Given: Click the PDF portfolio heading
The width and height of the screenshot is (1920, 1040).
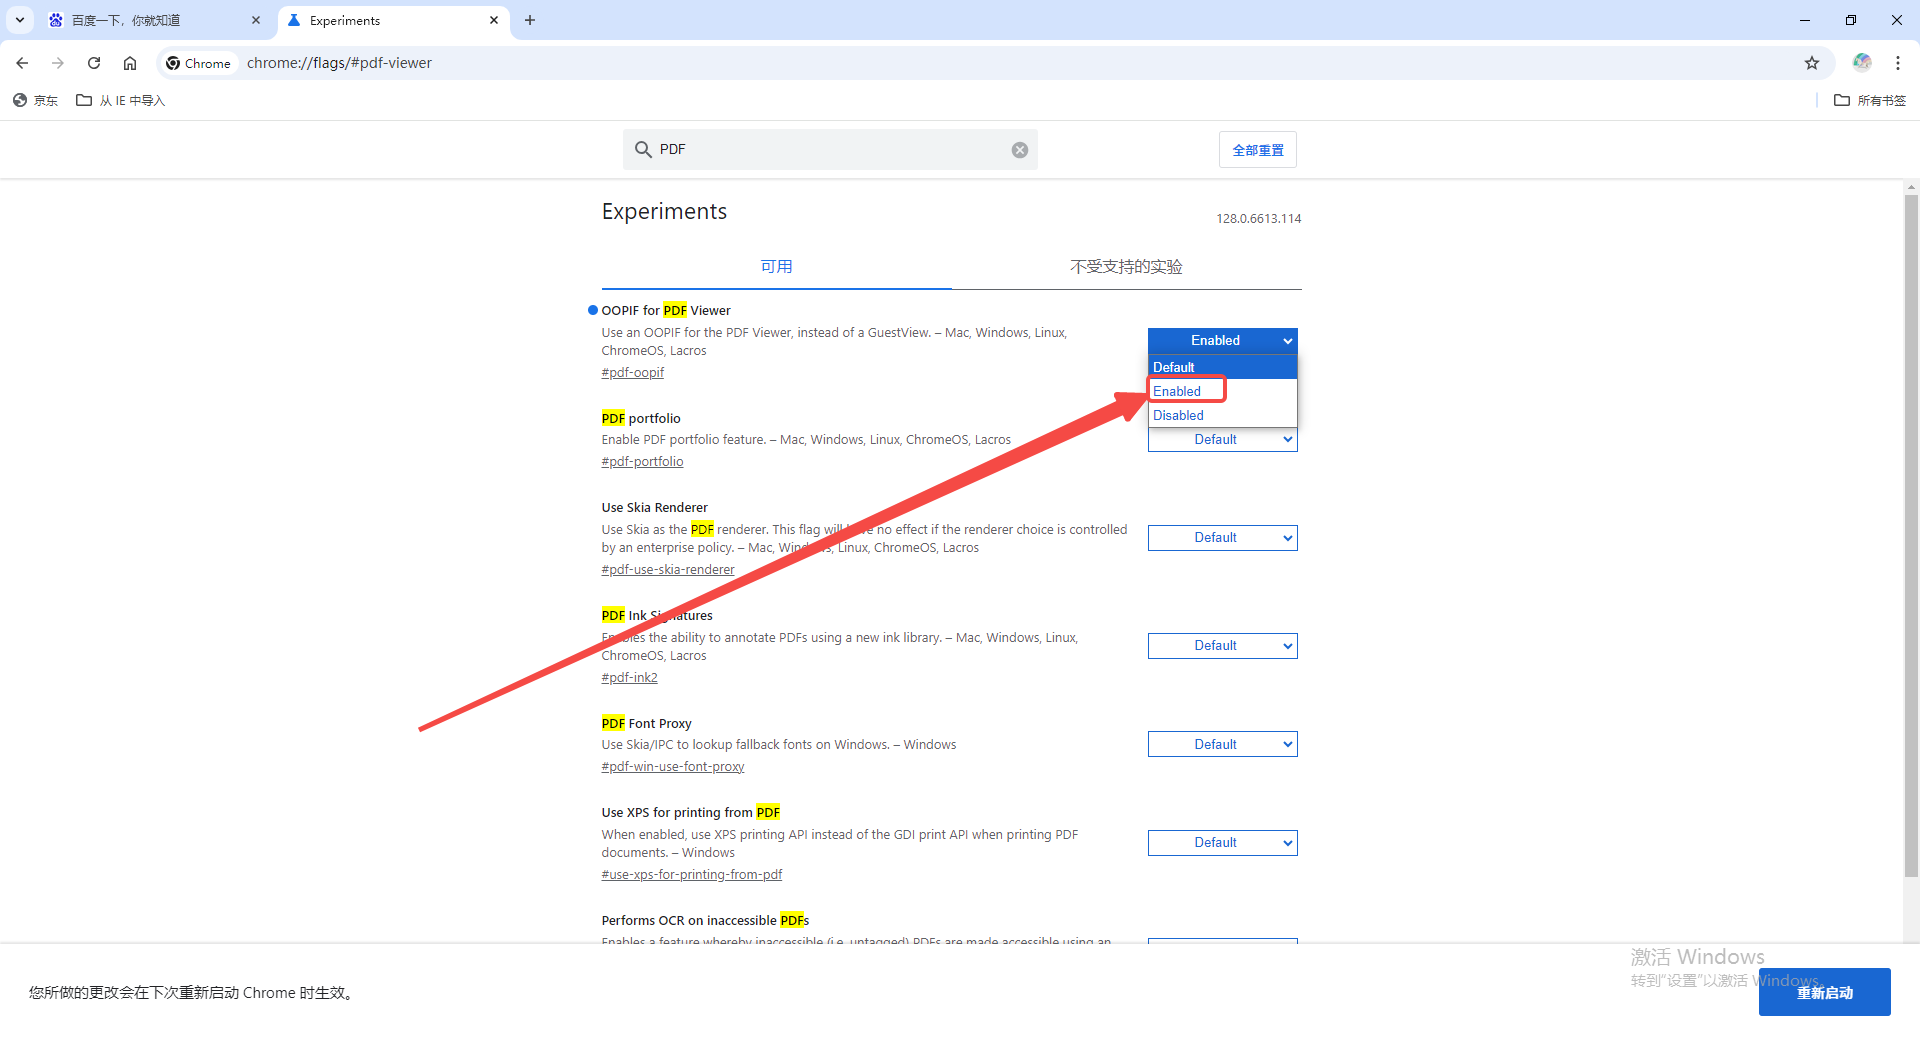Looking at the screenshot, I should coord(641,418).
